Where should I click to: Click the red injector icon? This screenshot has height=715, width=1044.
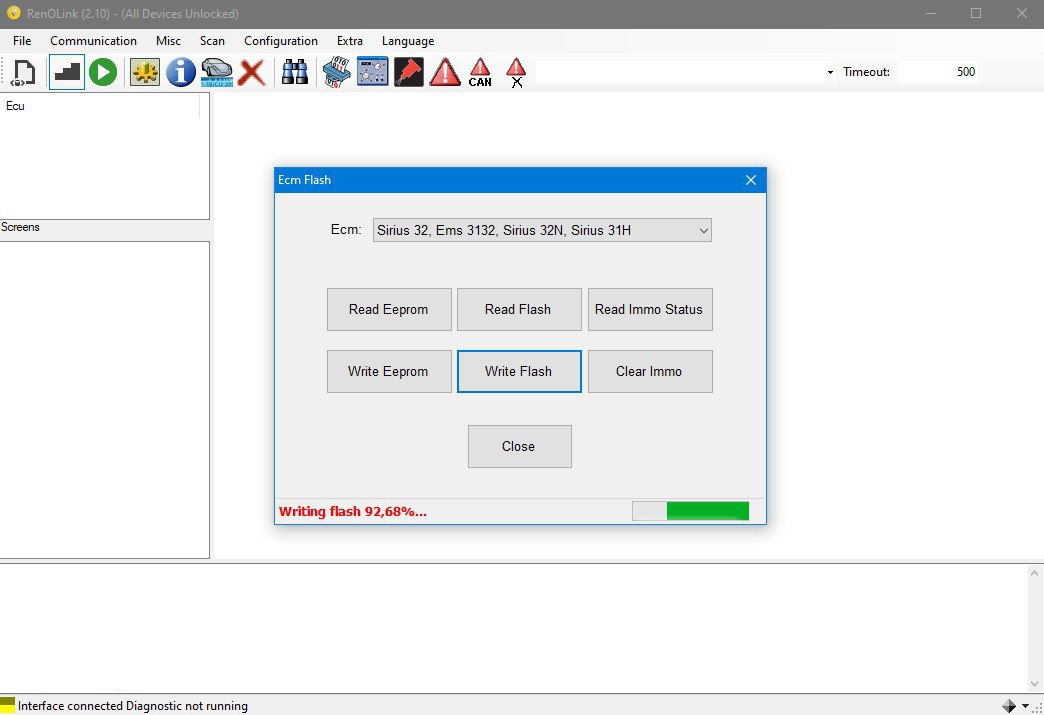408,72
